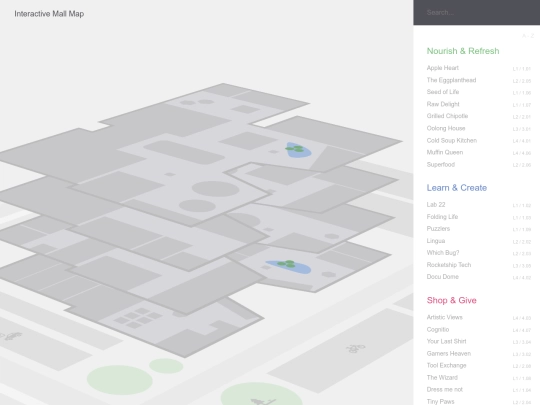Open Tool Exchange listing
Viewport: 540px width, 405px height.
pyautogui.click(x=479, y=365)
